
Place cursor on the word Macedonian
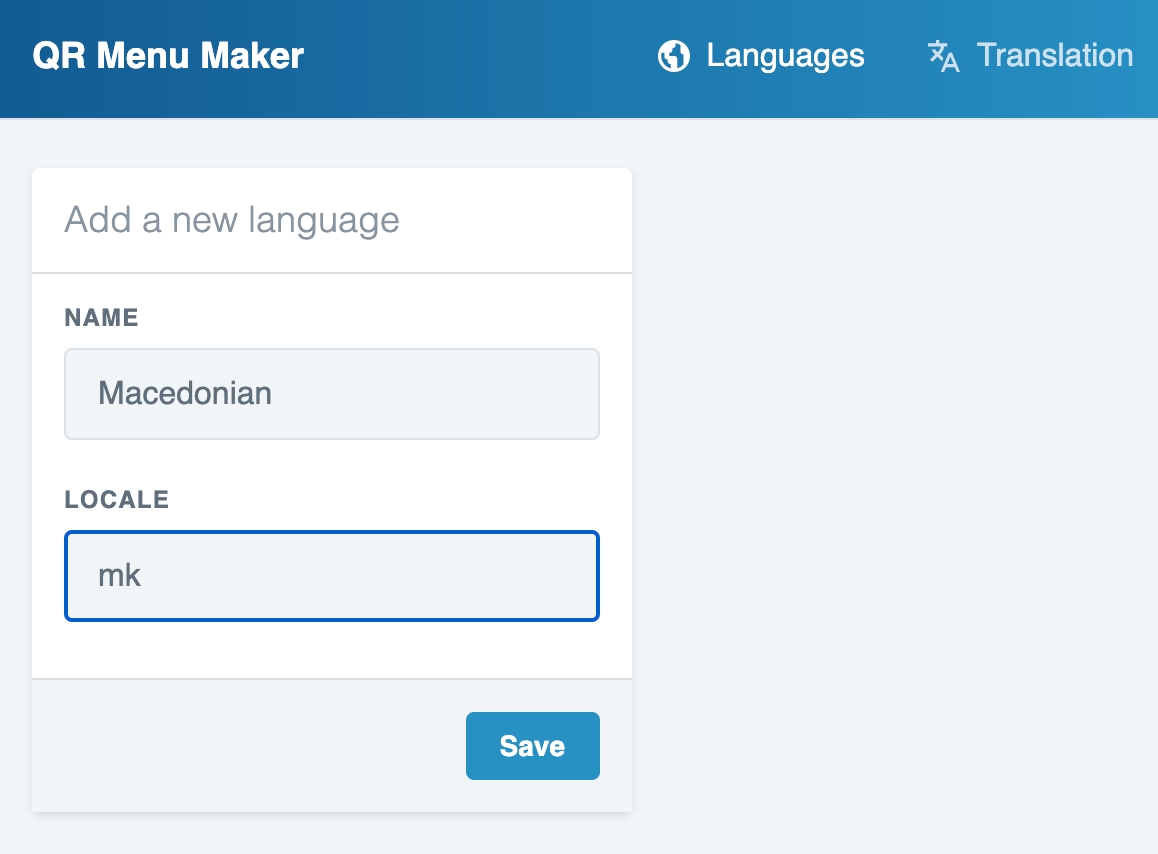[x=185, y=394]
